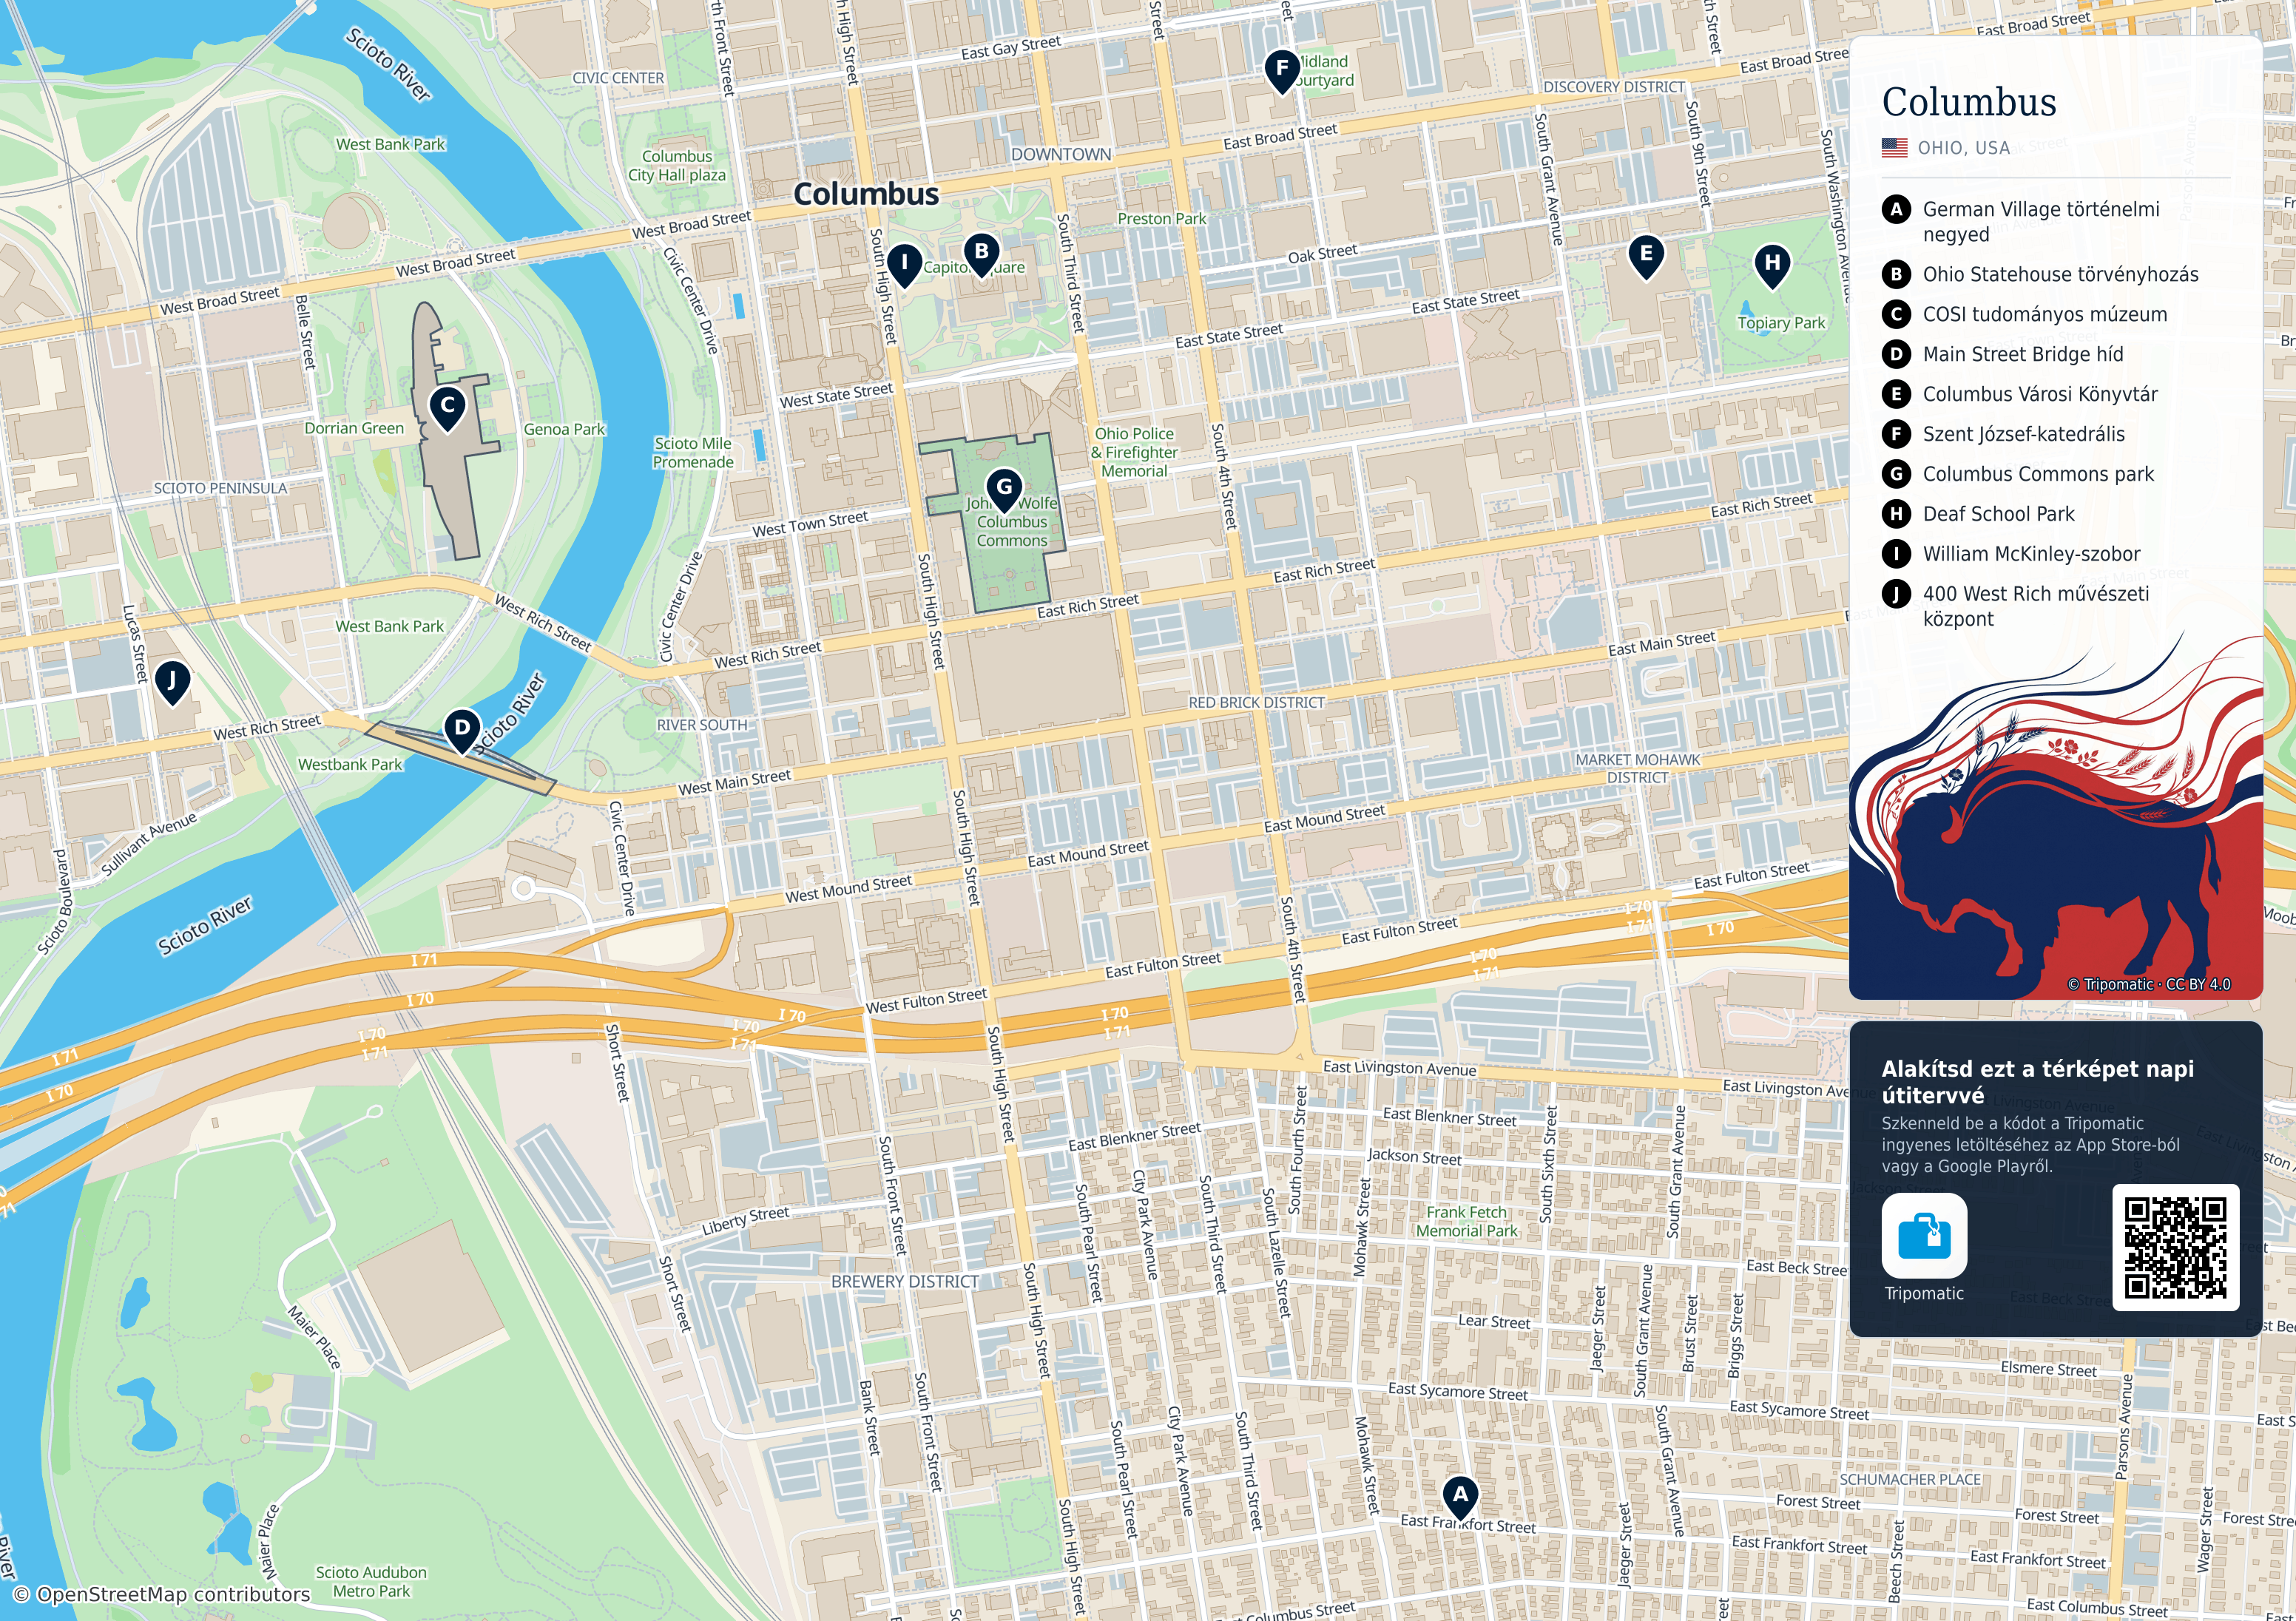Image resolution: width=2296 pixels, height=1621 pixels.
Task: Click the Alakítsd ezt a térképet heading
Action: tap(2037, 1081)
